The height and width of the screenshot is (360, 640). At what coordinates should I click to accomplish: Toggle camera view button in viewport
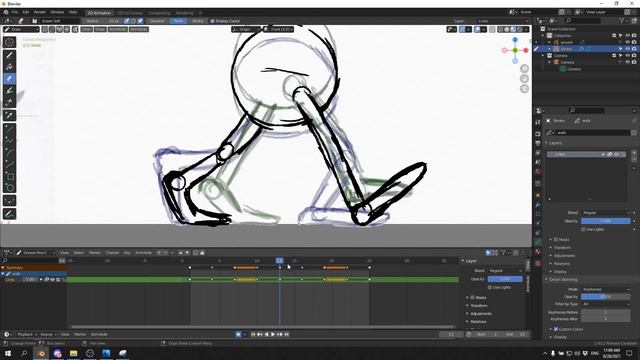pyautogui.click(x=524, y=89)
